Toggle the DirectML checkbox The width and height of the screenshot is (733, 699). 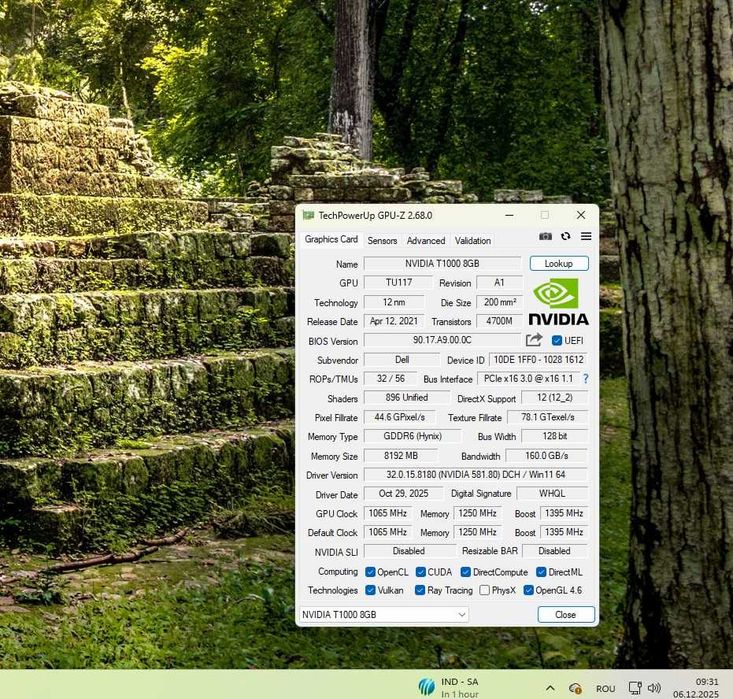coord(541,572)
